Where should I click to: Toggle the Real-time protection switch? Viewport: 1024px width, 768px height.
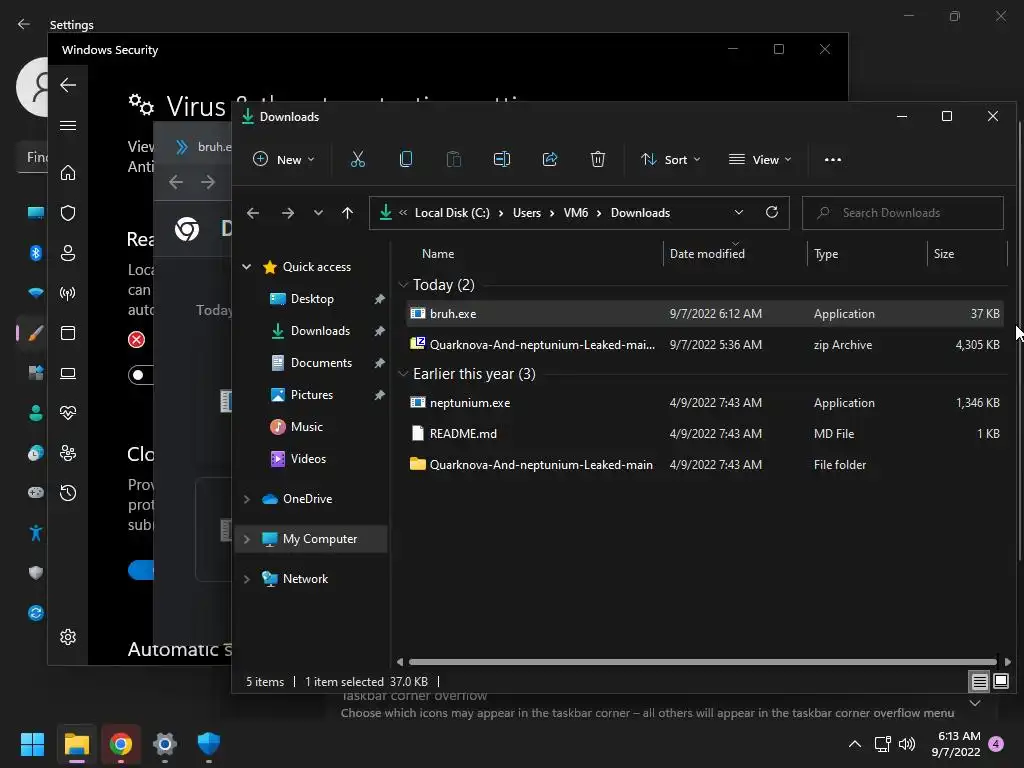coord(140,375)
